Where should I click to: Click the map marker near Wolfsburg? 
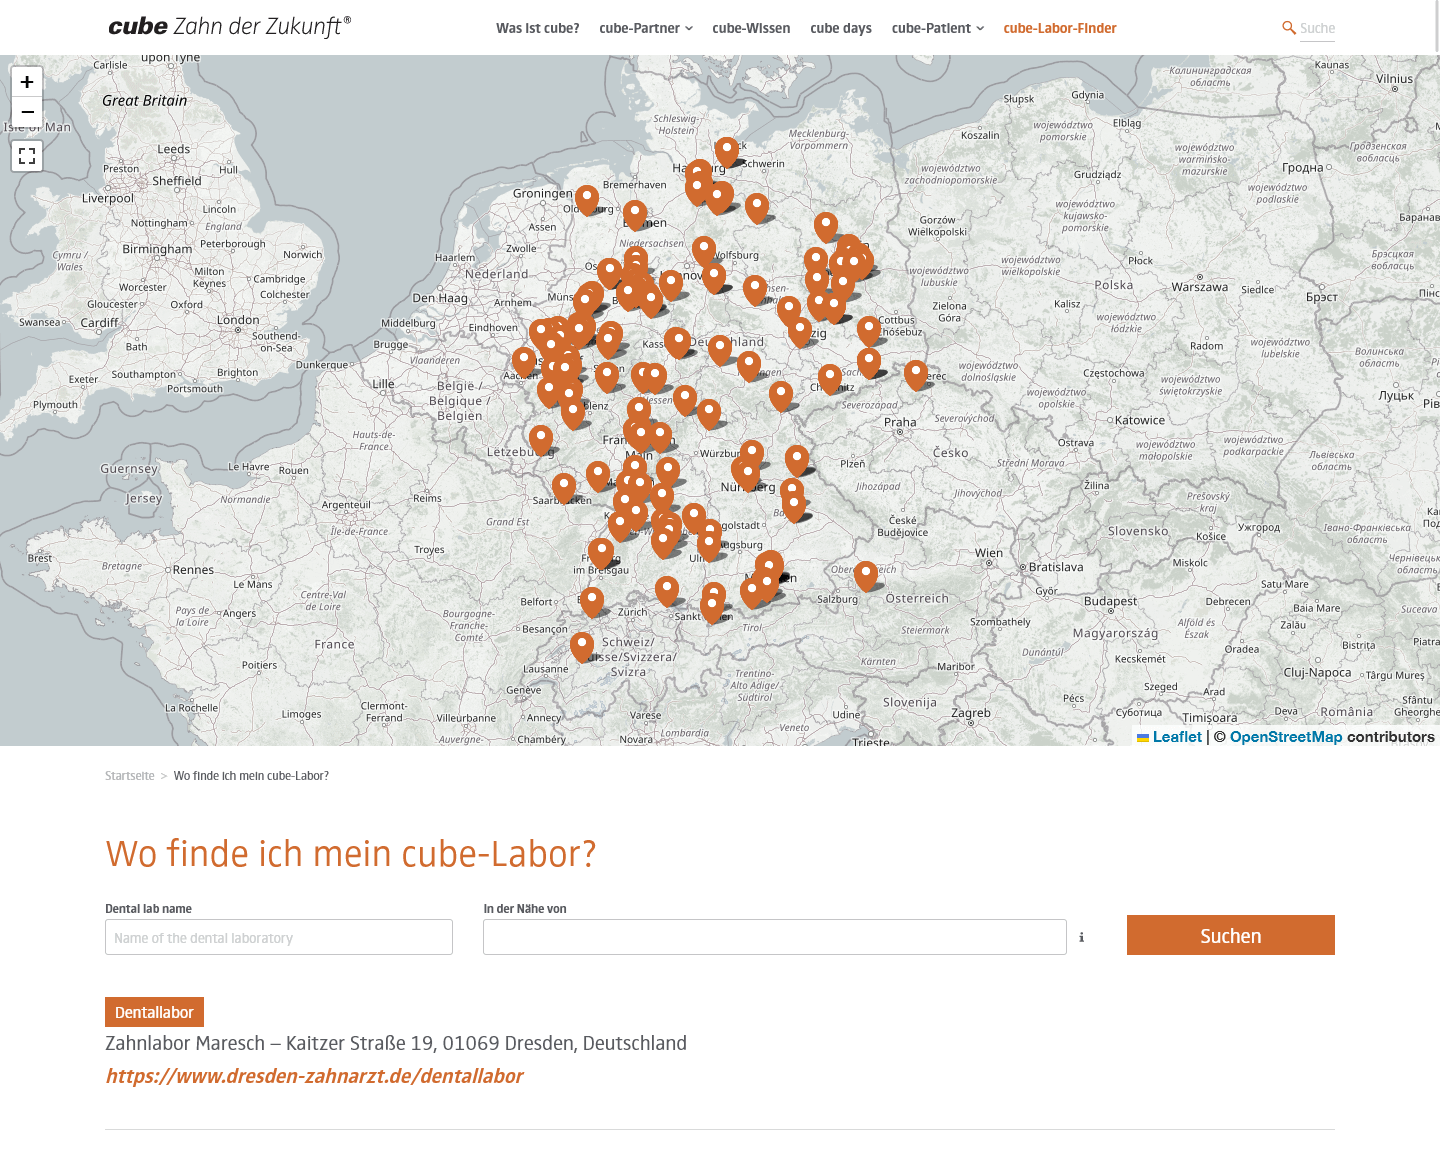point(704,250)
